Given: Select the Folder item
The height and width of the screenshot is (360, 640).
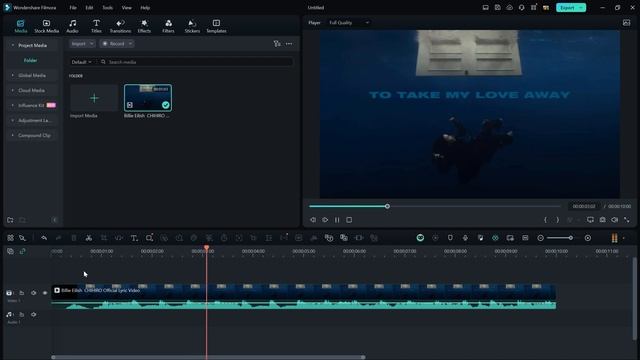Looking at the screenshot, I should coord(30,60).
